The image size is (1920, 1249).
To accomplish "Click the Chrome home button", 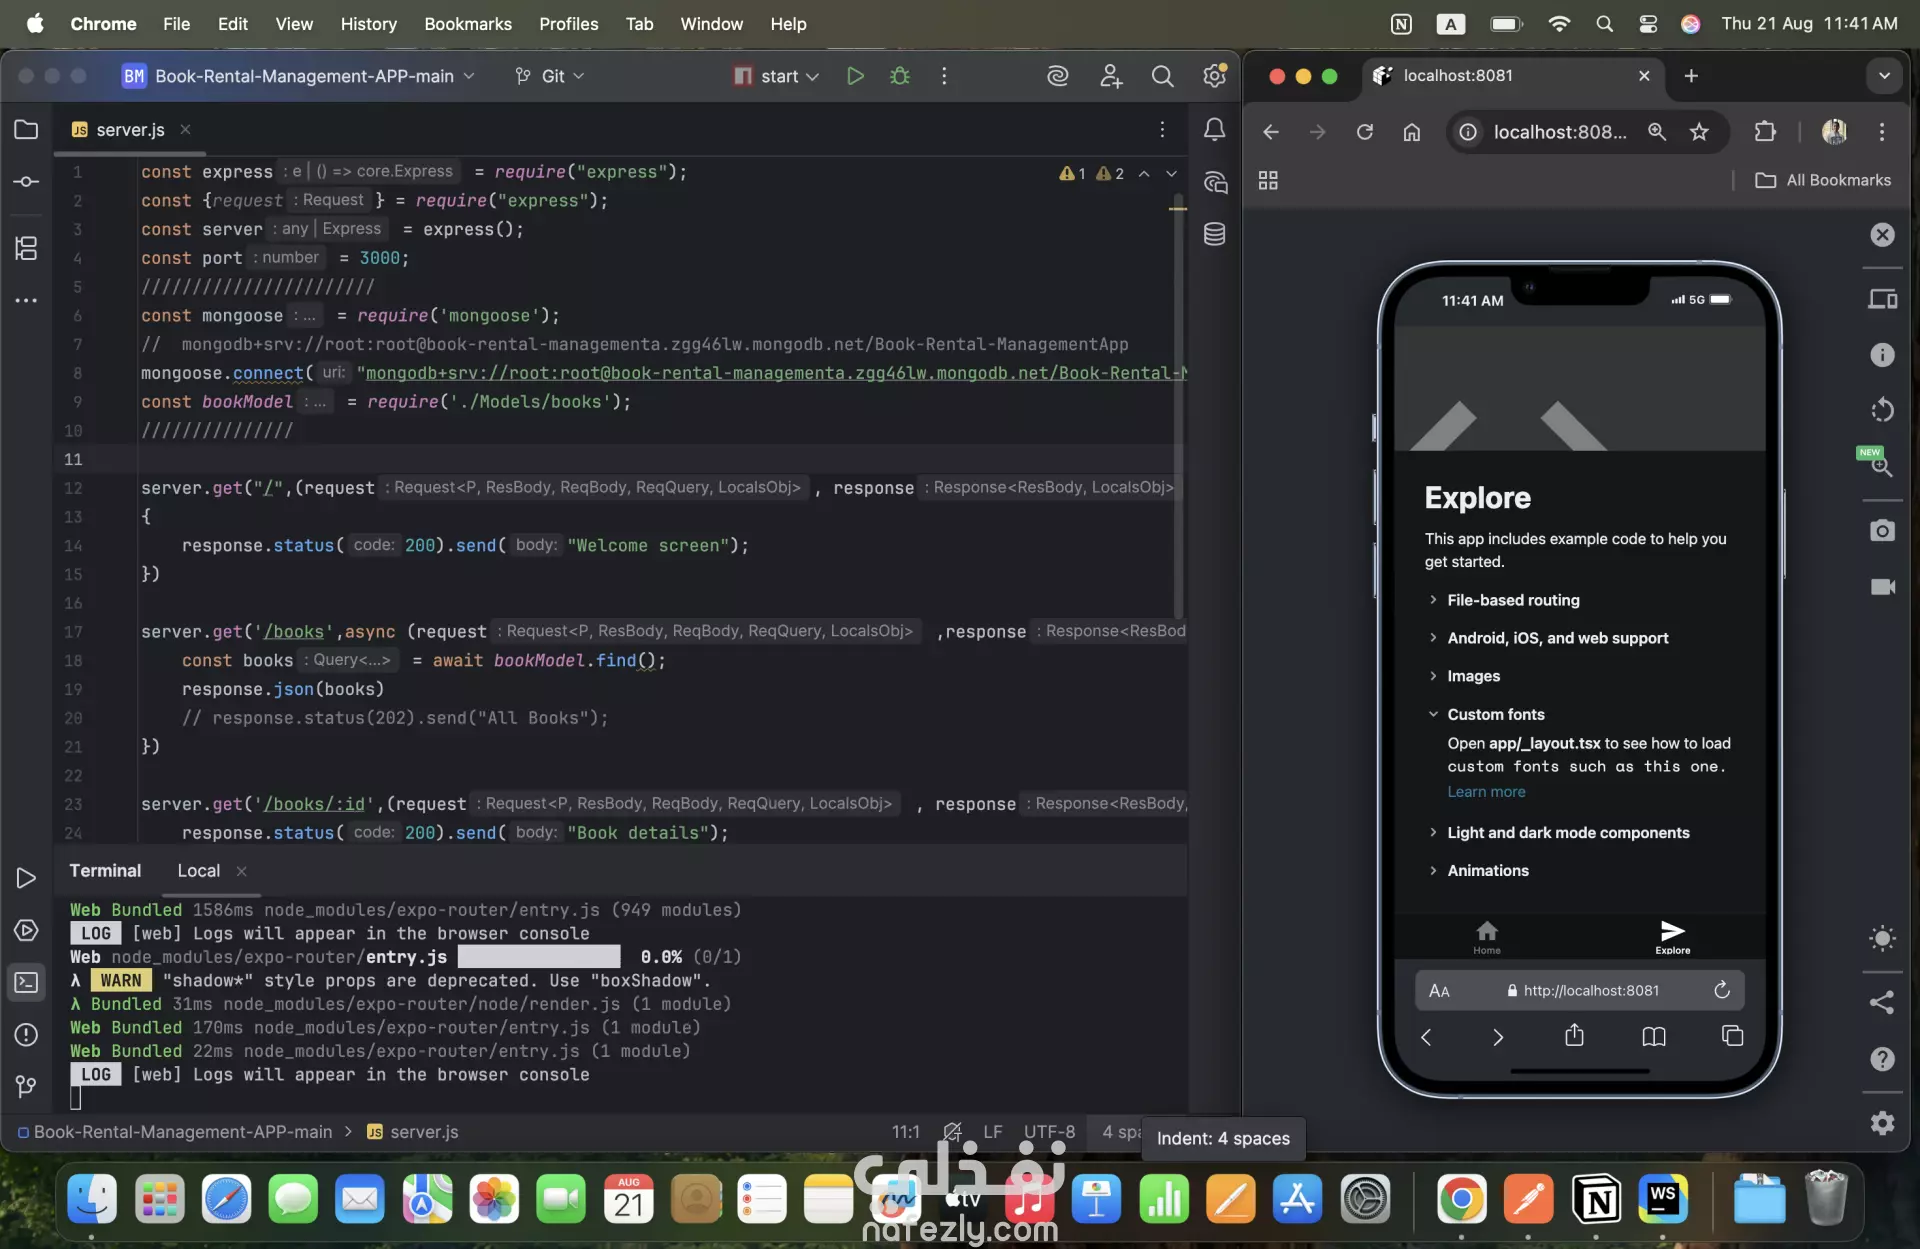I will pyautogui.click(x=1412, y=132).
